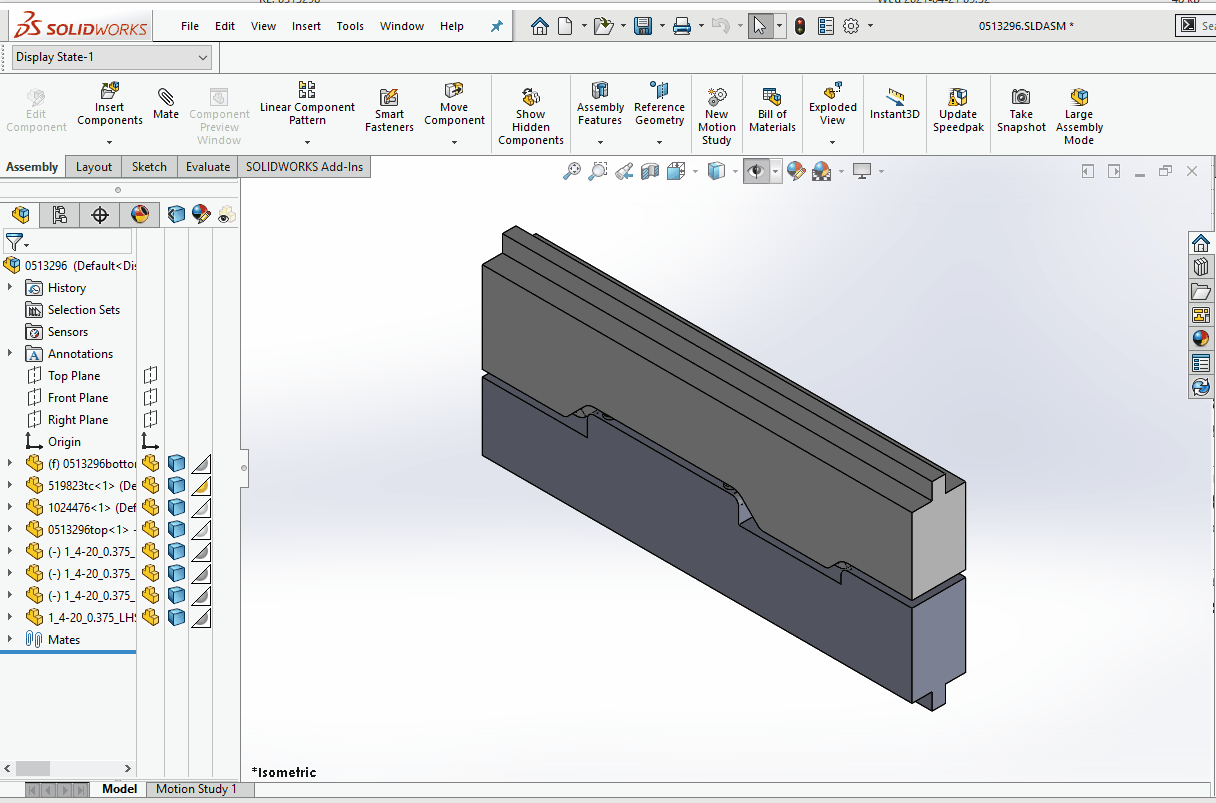Viewport: 1216px width, 803px height.
Task: Click the Zoom to Area icon
Action: click(x=598, y=171)
